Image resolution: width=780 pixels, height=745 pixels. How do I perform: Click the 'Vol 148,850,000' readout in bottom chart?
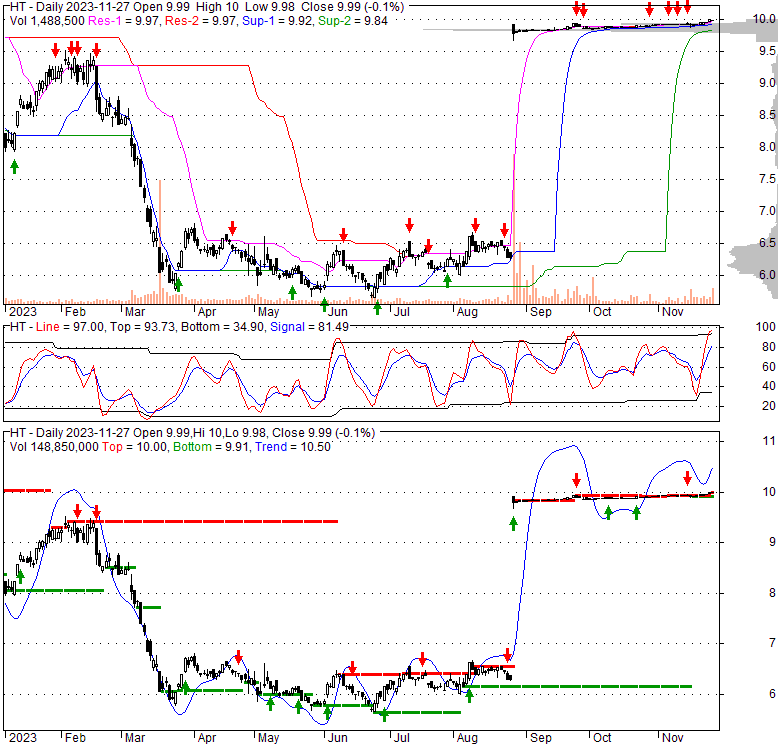(x=54, y=447)
